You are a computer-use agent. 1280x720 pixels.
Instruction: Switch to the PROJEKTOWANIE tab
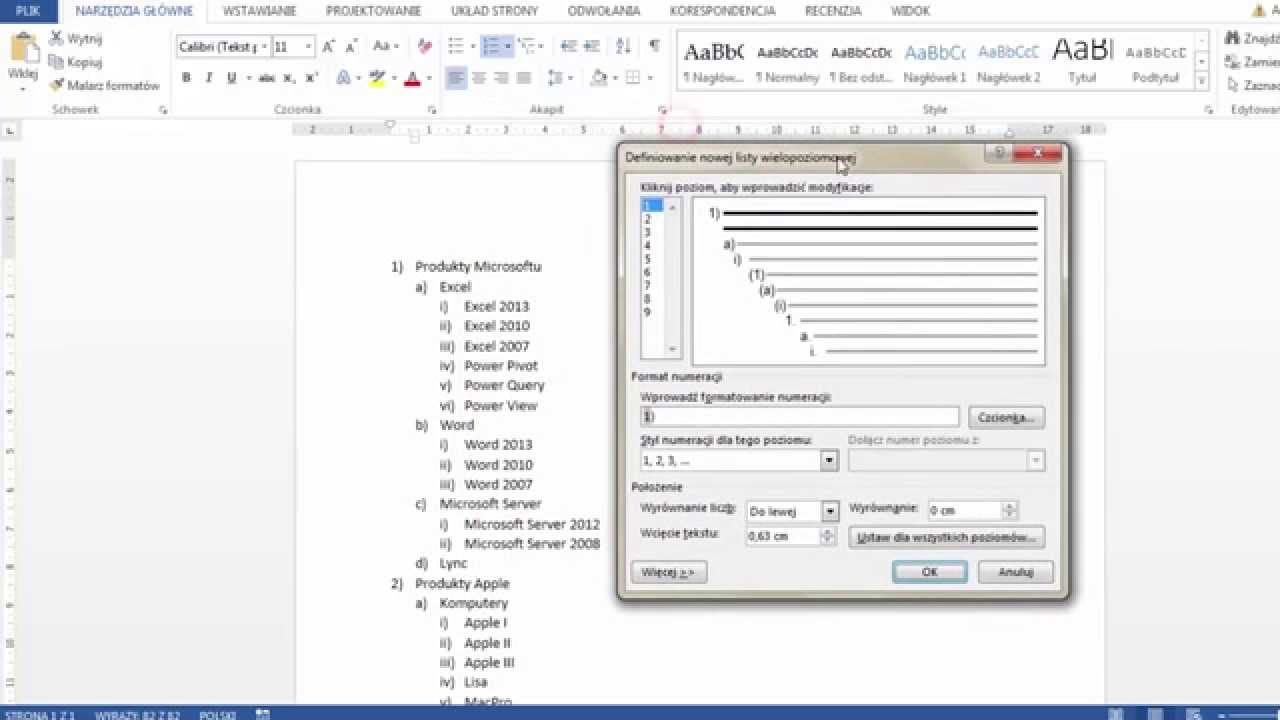(x=373, y=11)
